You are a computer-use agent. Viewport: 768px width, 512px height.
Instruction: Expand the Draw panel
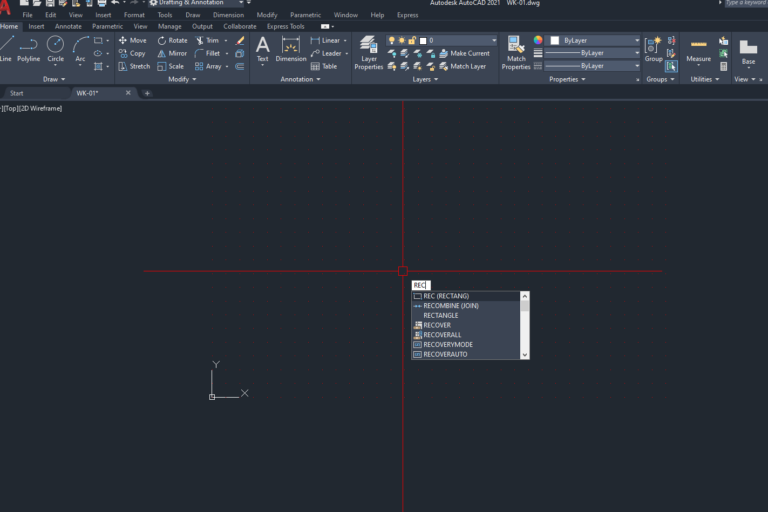click(x=54, y=79)
